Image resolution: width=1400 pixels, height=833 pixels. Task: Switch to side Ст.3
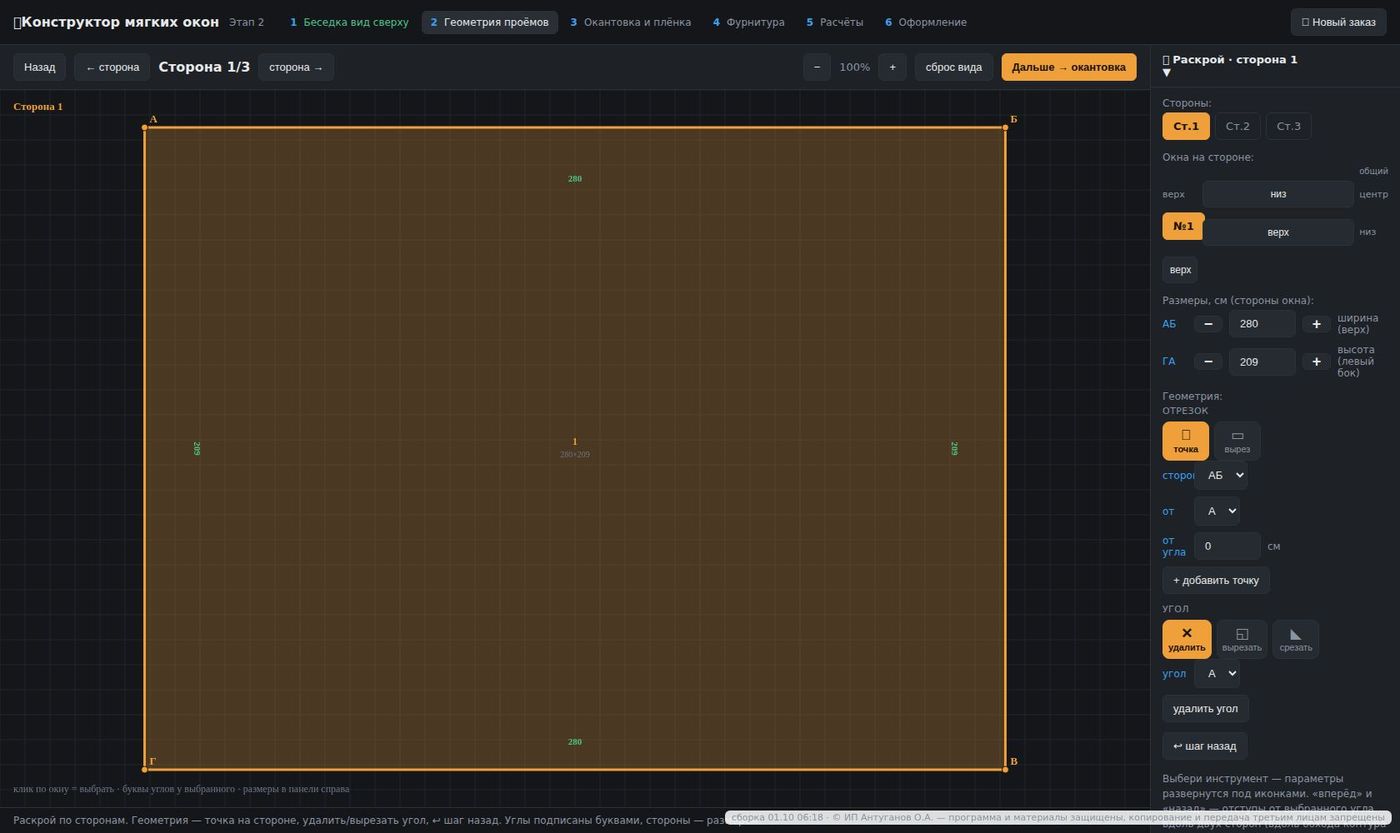[1289, 126]
